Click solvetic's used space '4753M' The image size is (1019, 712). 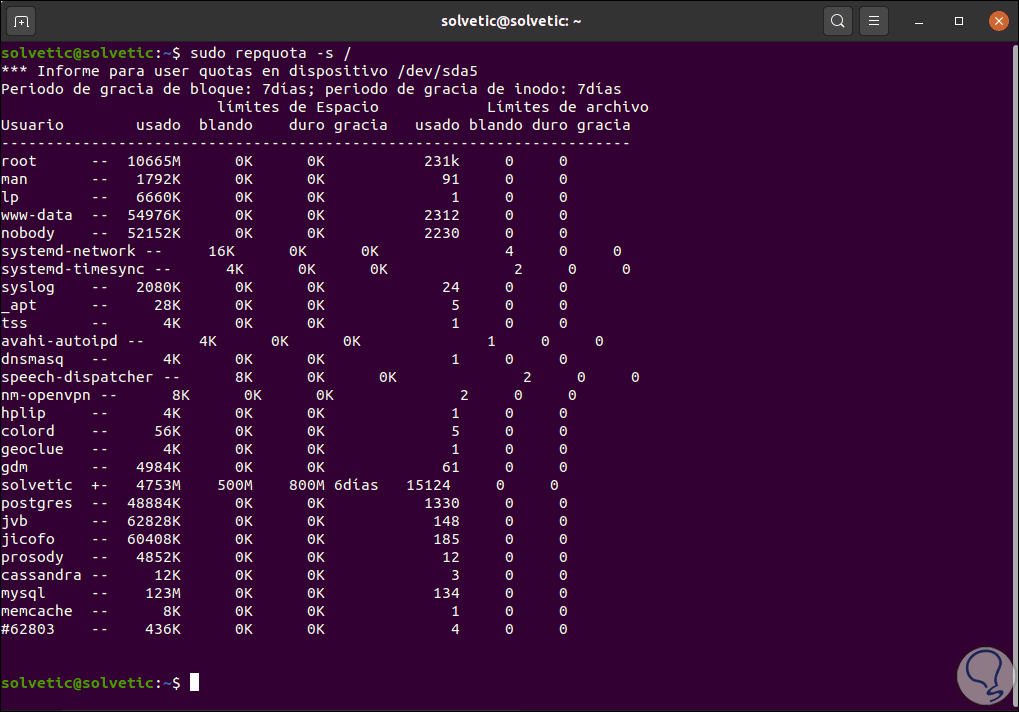click(159, 485)
